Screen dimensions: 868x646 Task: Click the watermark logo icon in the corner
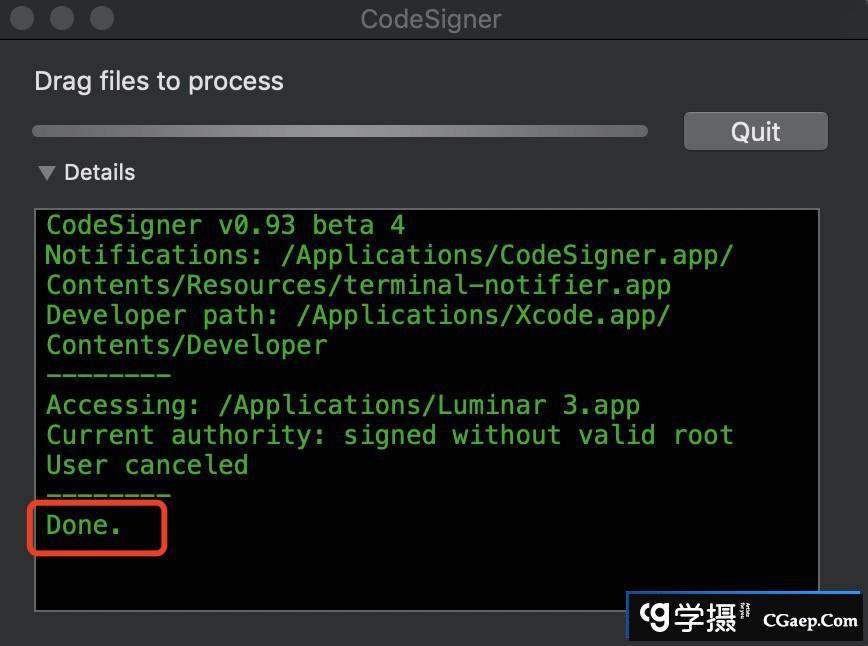pos(656,617)
